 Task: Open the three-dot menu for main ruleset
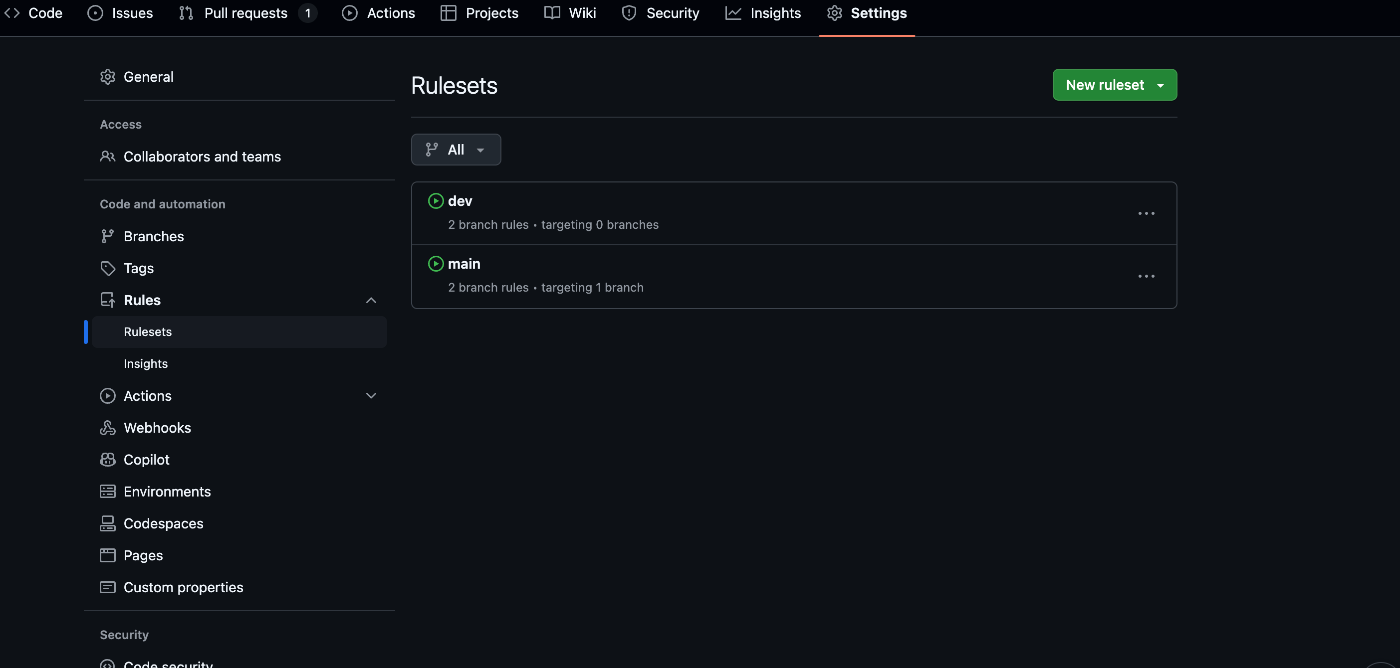point(1146,276)
